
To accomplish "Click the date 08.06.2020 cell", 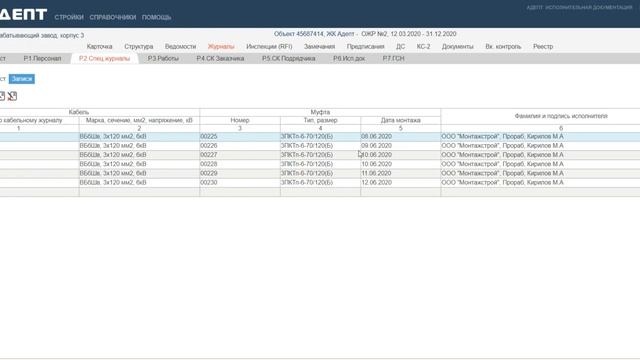I will point(400,136).
